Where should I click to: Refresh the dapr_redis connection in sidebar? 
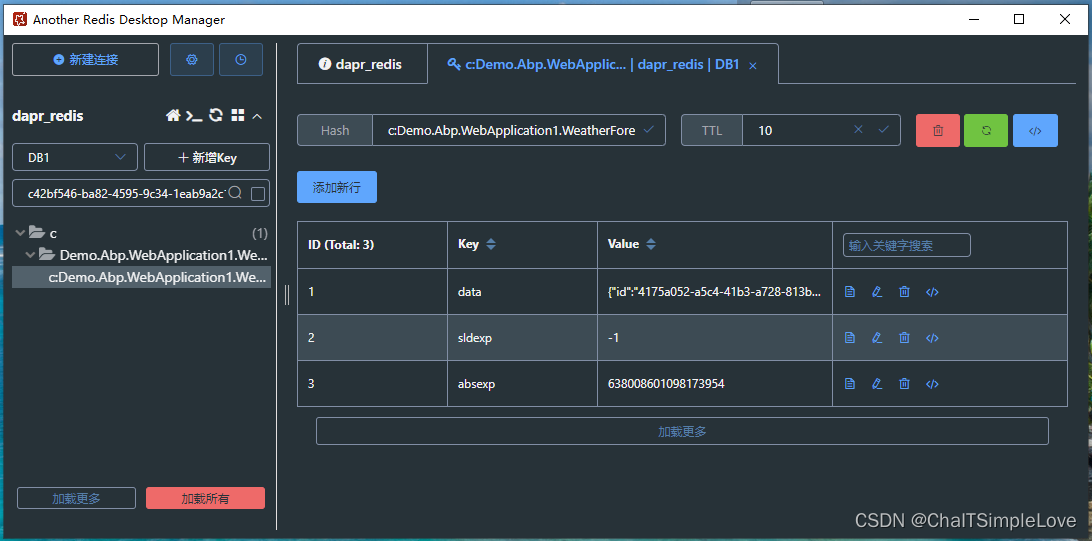point(216,116)
